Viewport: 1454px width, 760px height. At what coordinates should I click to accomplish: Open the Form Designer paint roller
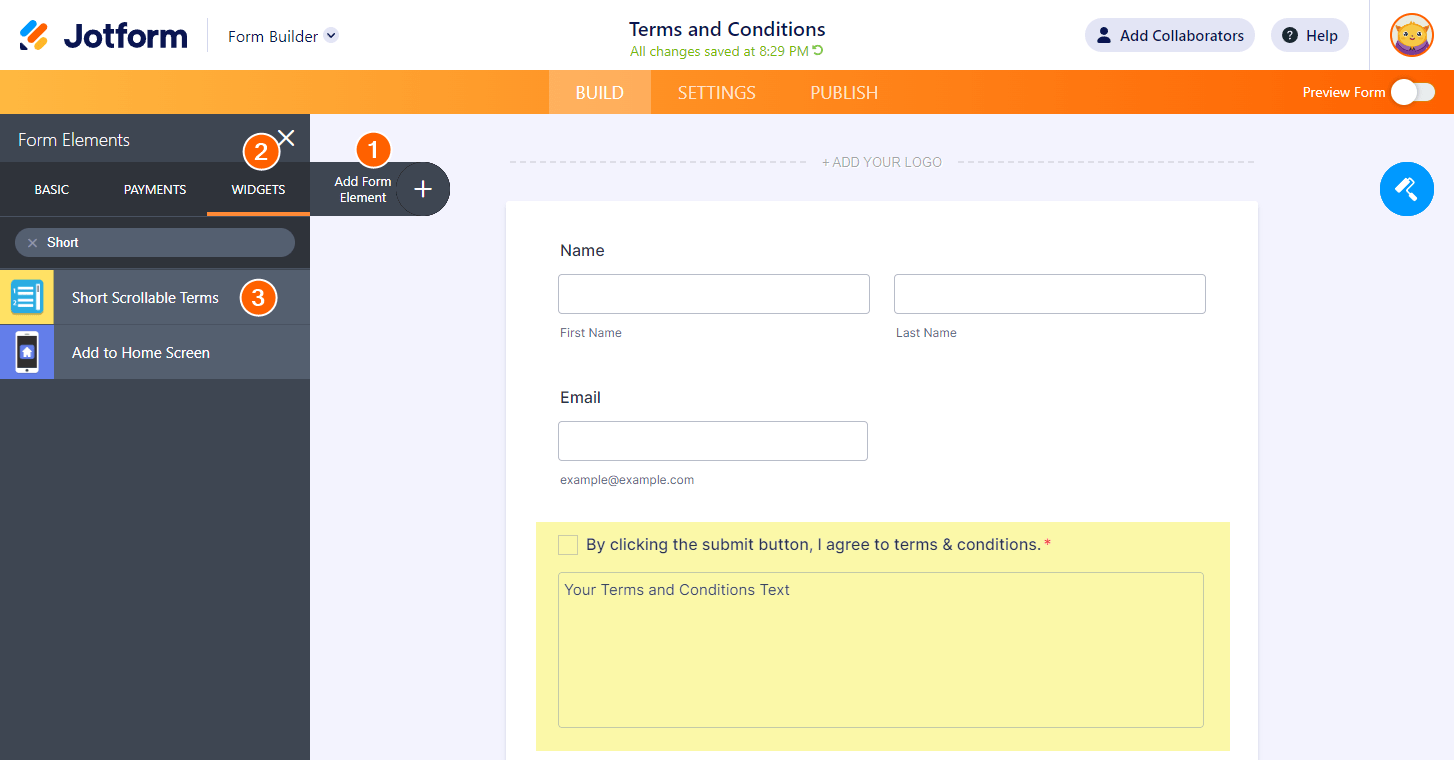pos(1406,188)
